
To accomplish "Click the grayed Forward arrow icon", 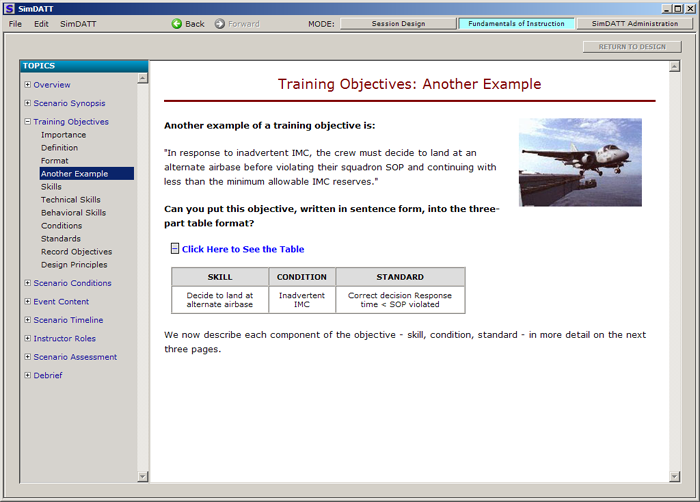I will click(x=220, y=23).
